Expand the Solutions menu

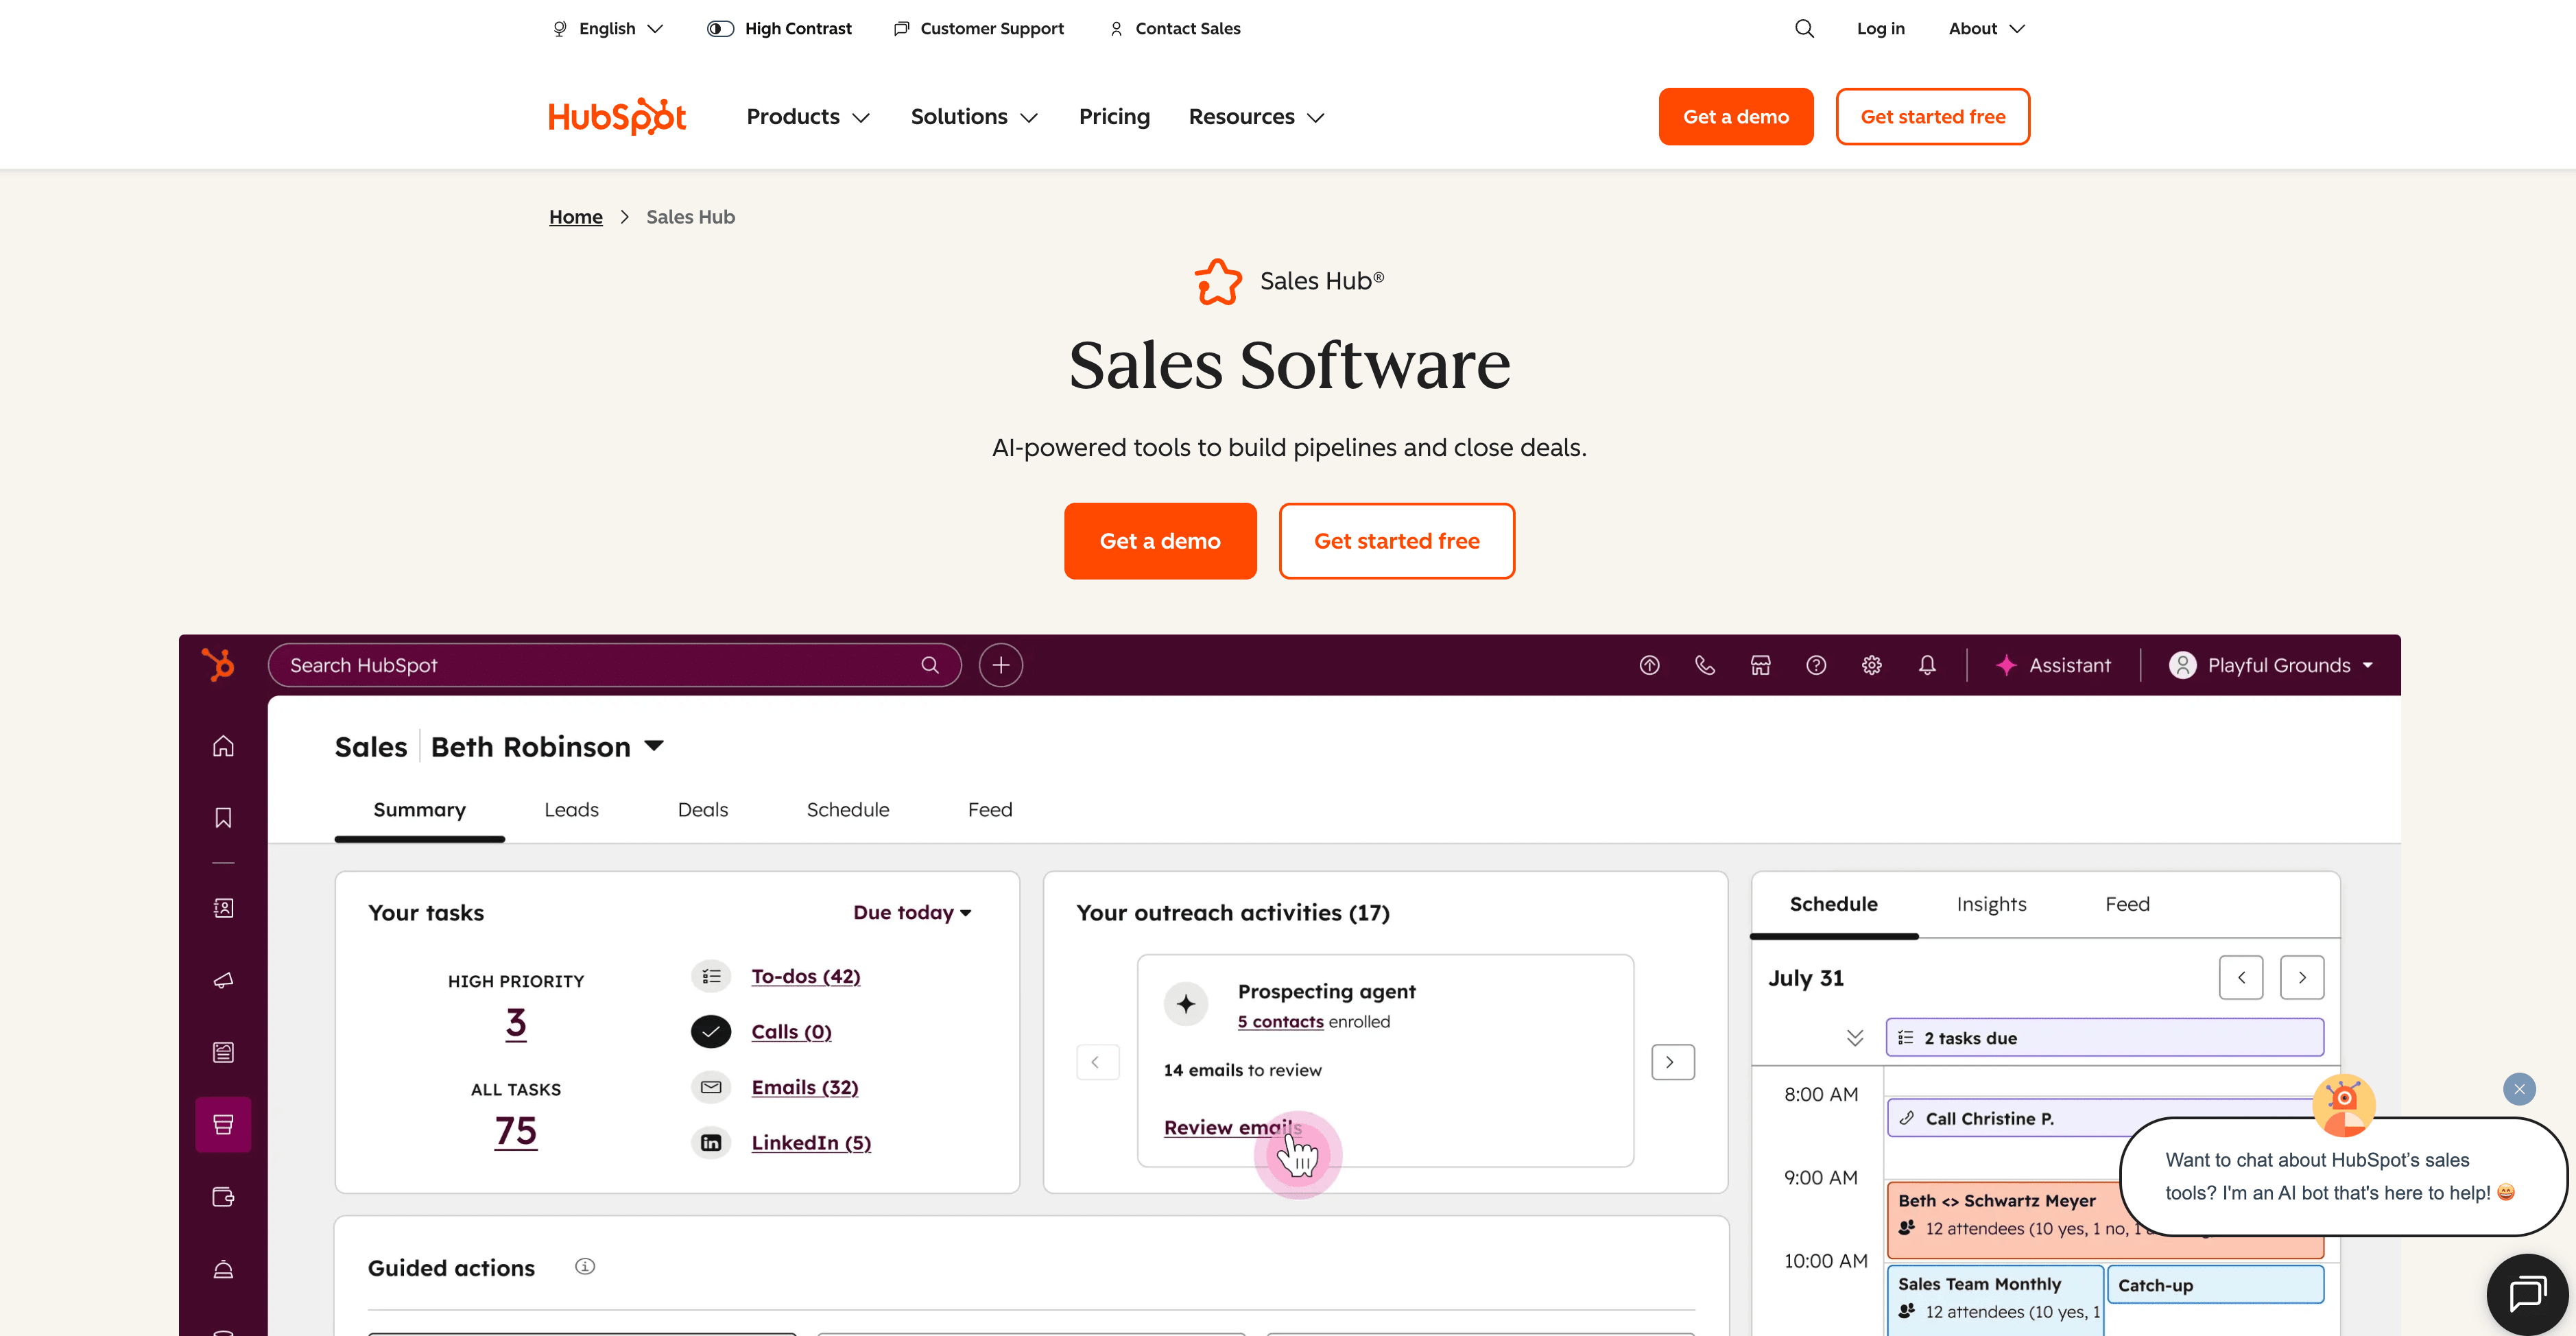point(974,117)
